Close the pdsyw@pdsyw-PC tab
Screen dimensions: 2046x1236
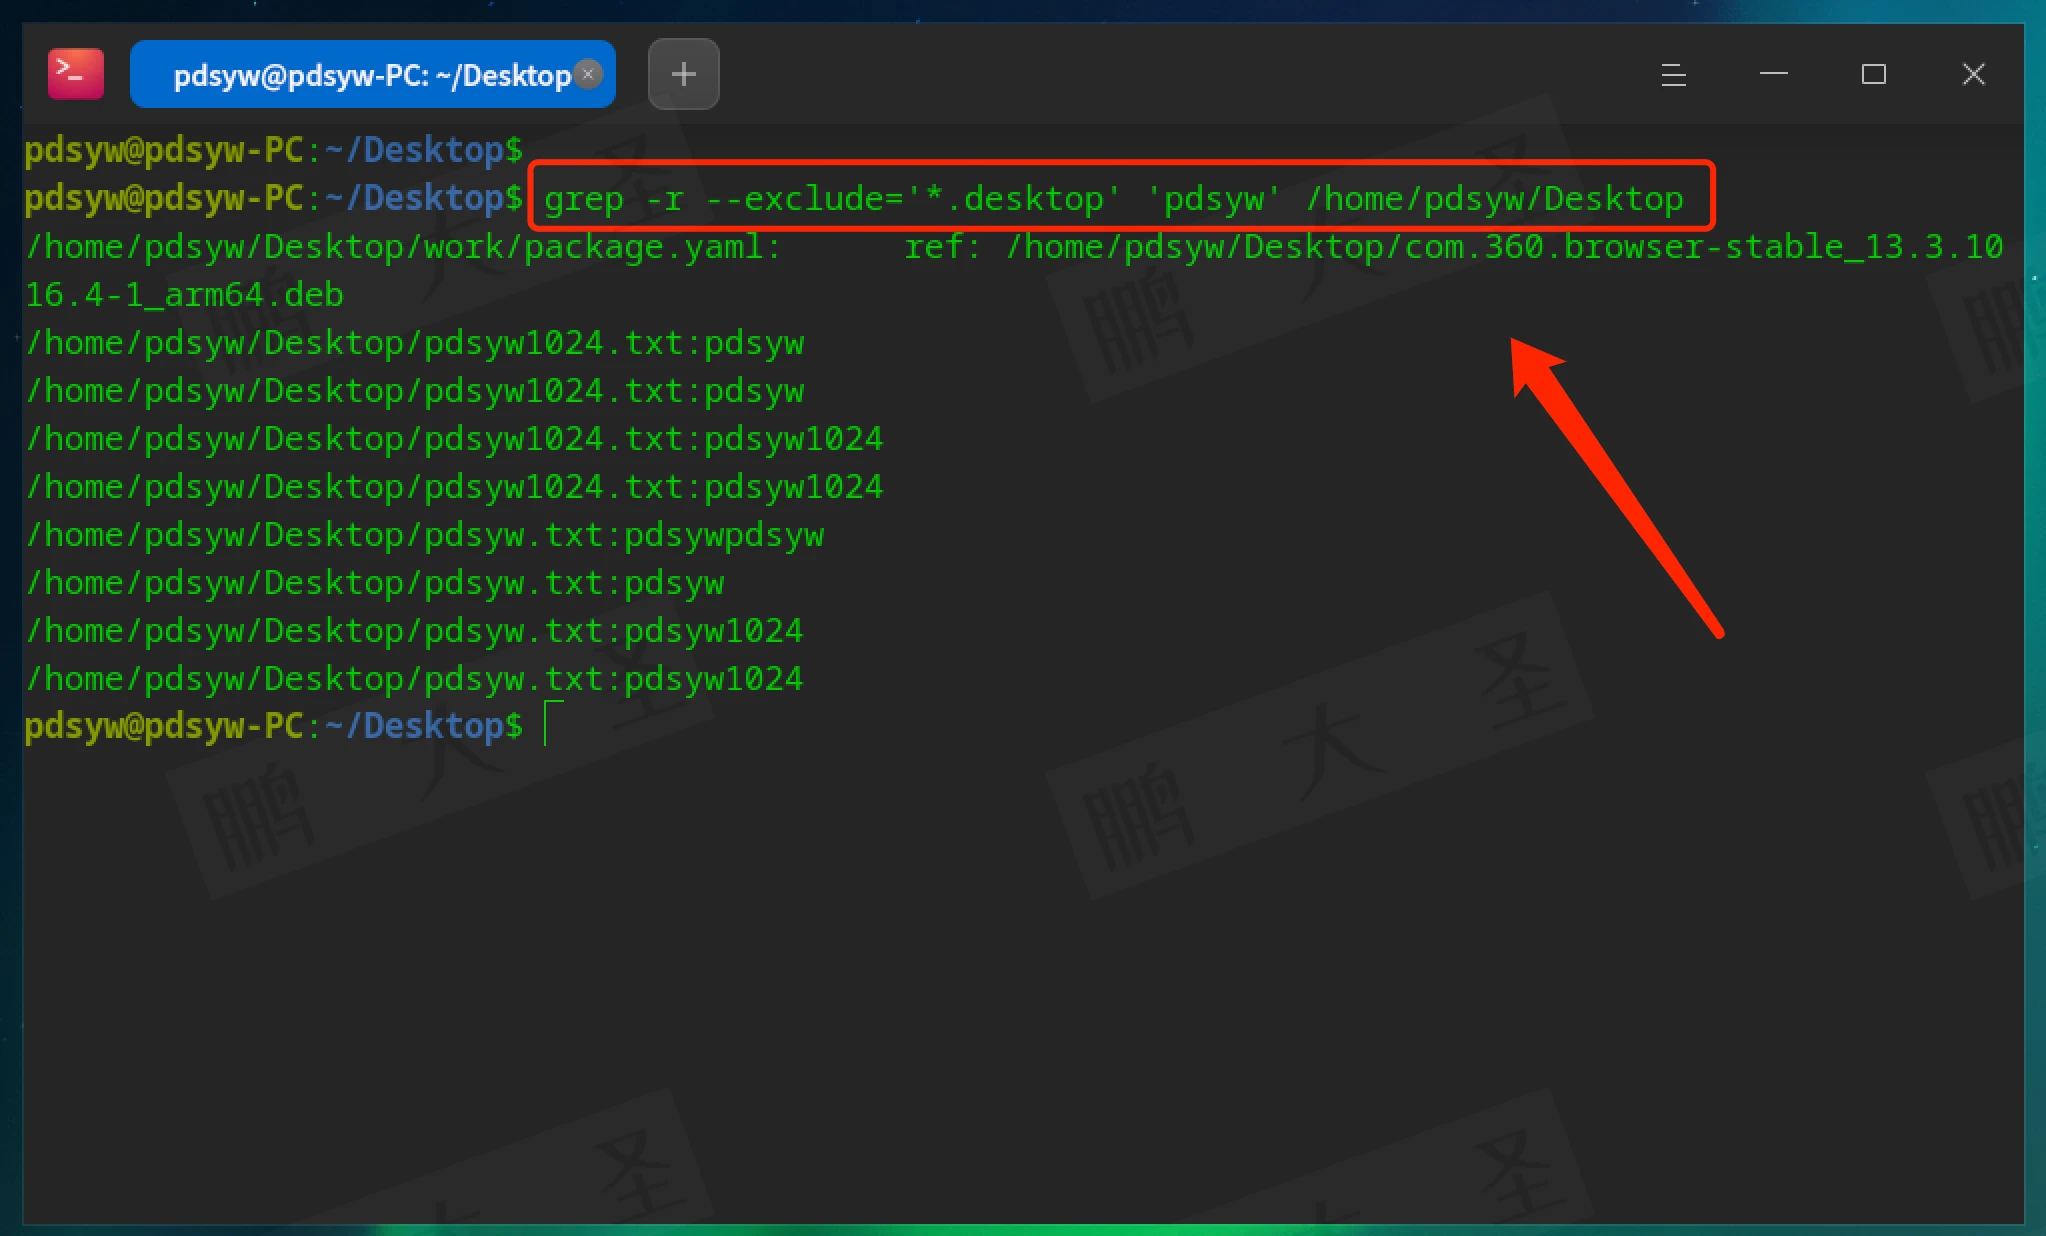[x=589, y=74]
